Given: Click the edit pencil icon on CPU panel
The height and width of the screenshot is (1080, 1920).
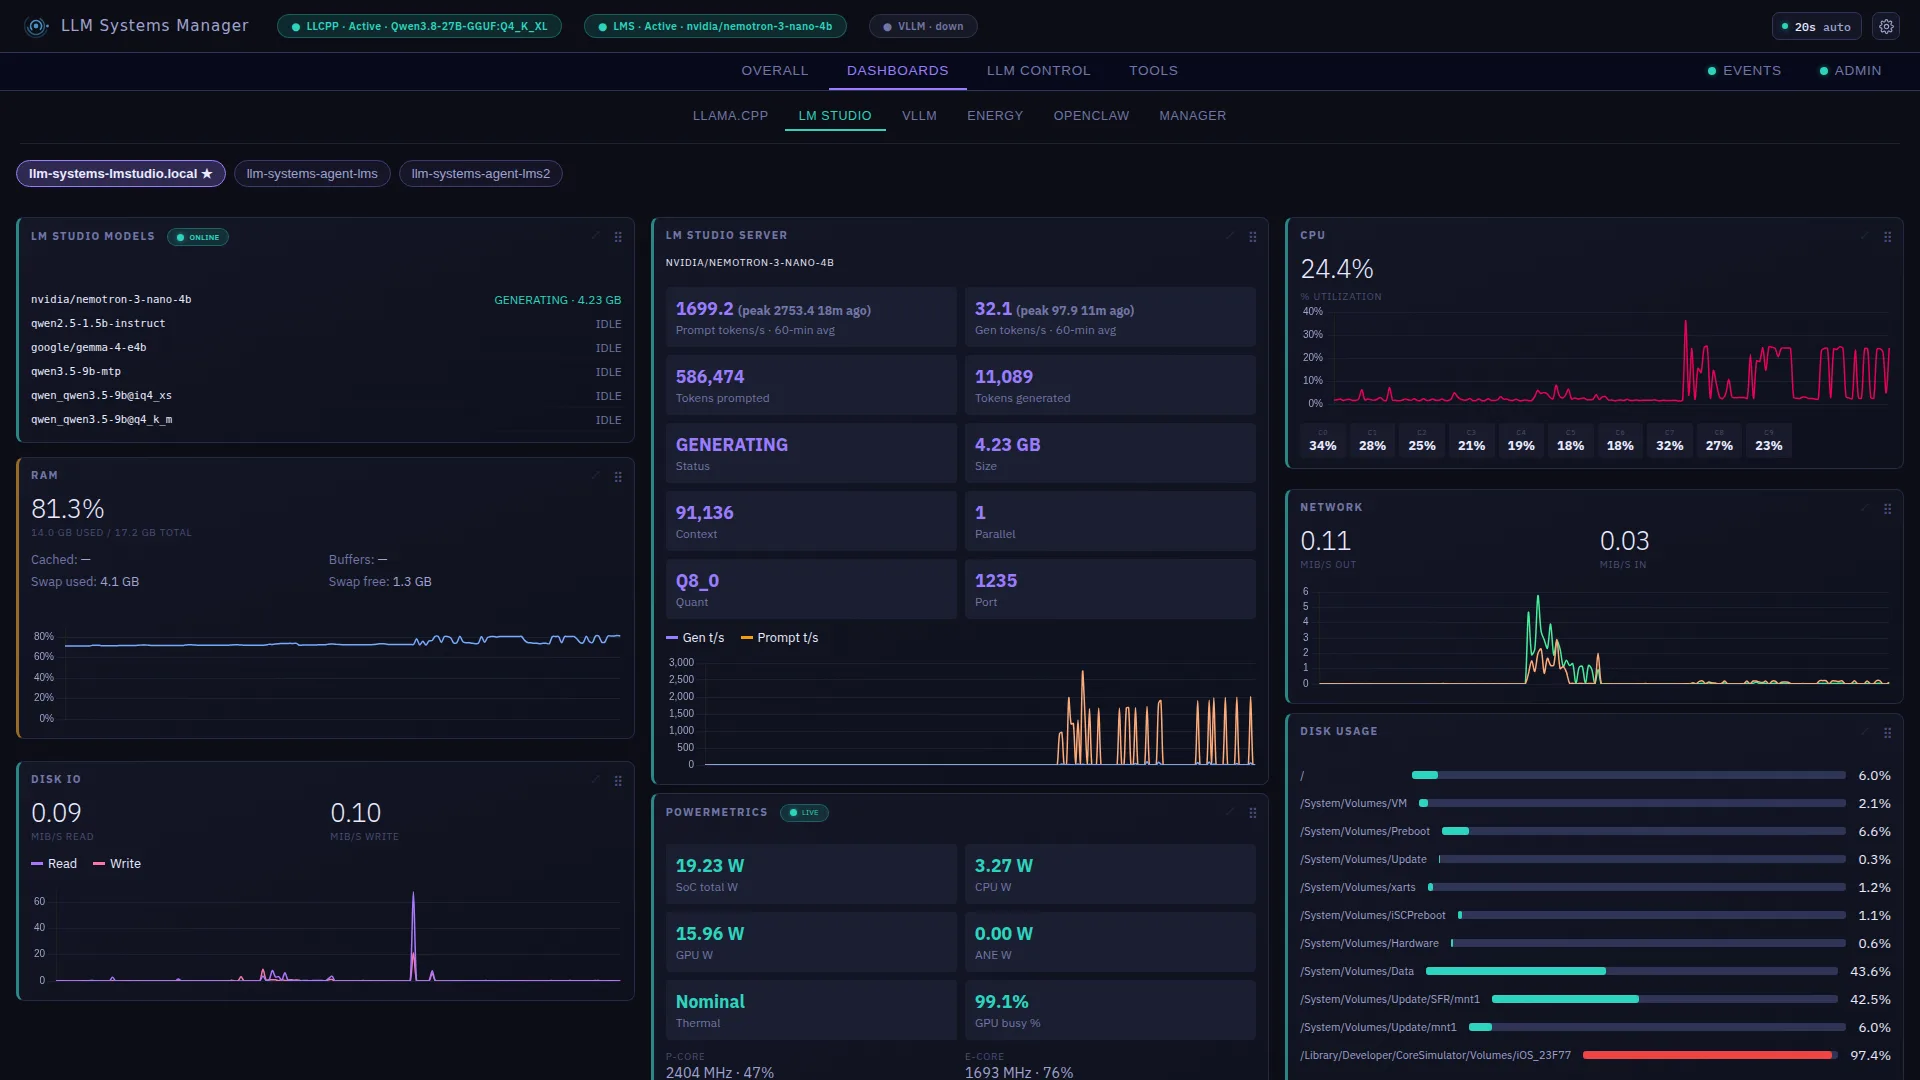Looking at the screenshot, I should click(x=1865, y=236).
